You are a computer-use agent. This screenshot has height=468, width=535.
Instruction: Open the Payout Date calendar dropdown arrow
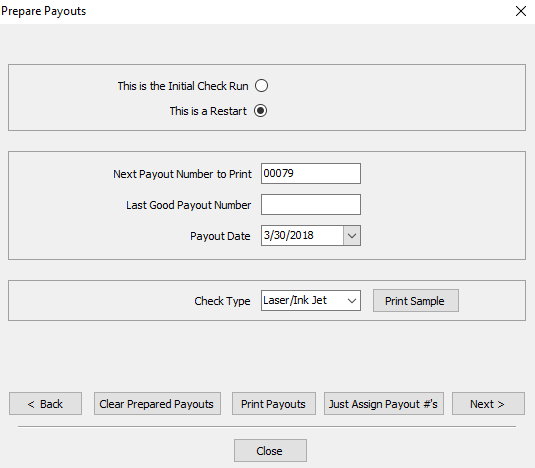tap(352, 235)
